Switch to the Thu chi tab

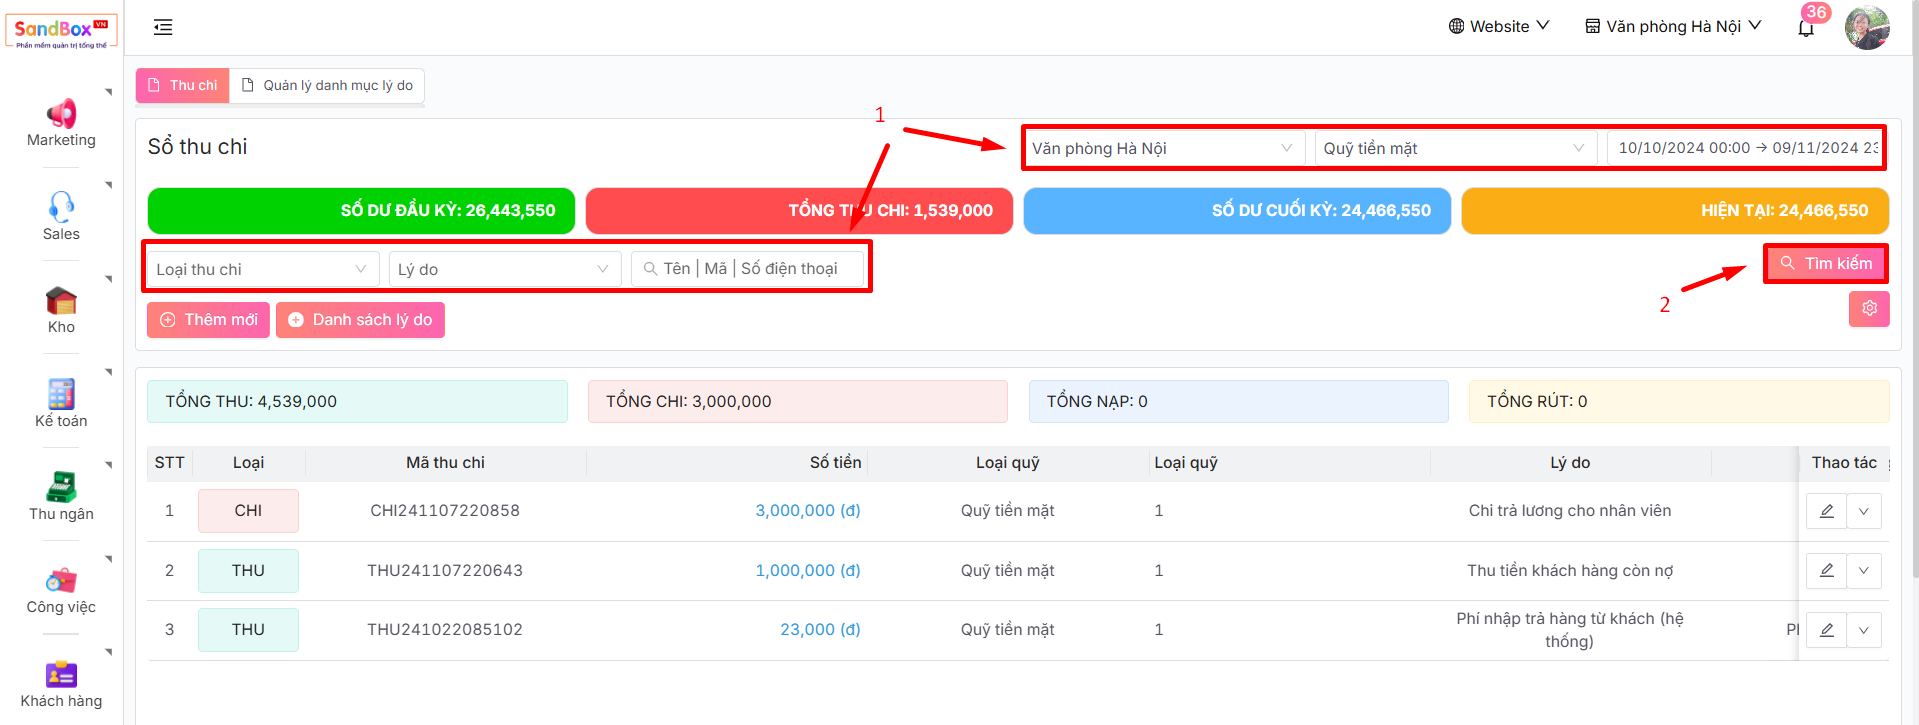[x=183, y=85]
